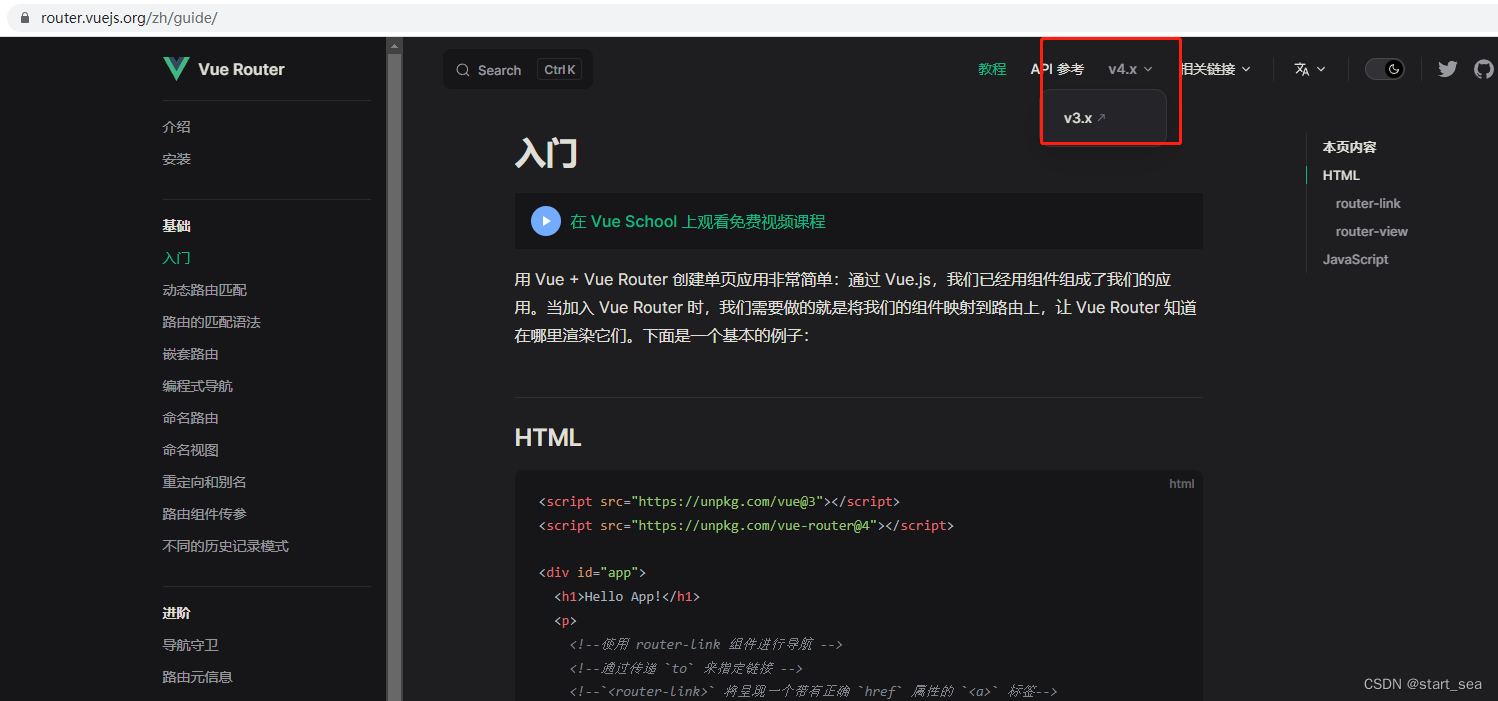
Task: Click the search magnifier icon
Action: click(x=463, y=70)
